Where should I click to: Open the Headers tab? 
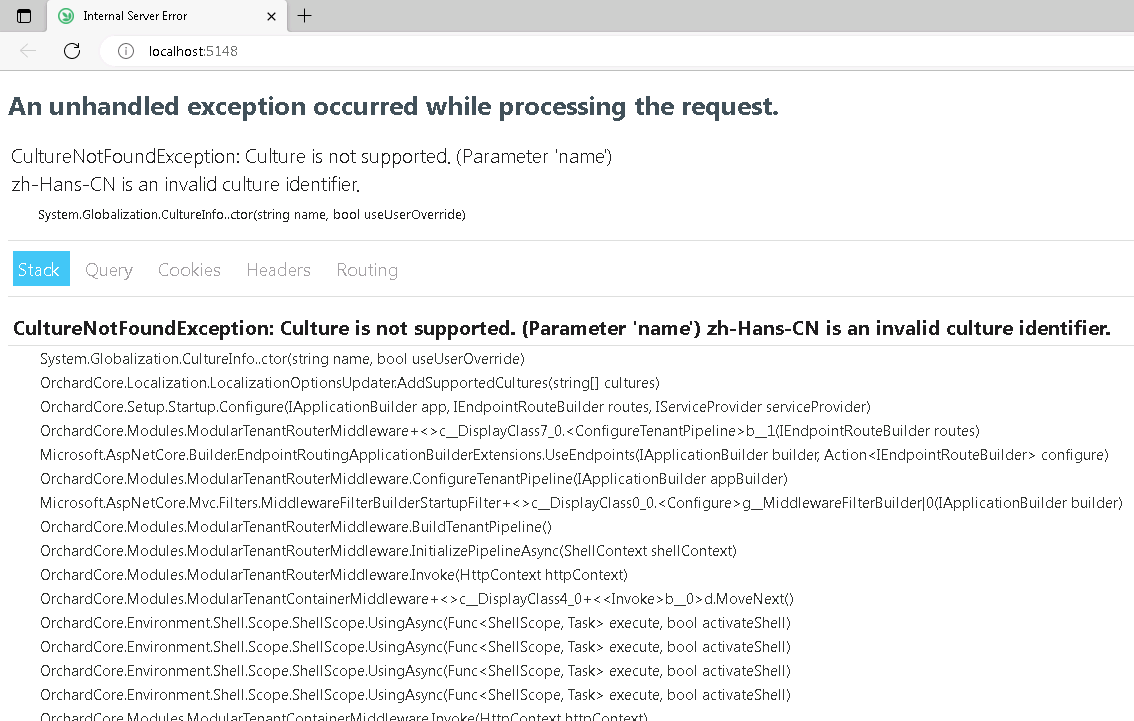[x=277, y=269]
